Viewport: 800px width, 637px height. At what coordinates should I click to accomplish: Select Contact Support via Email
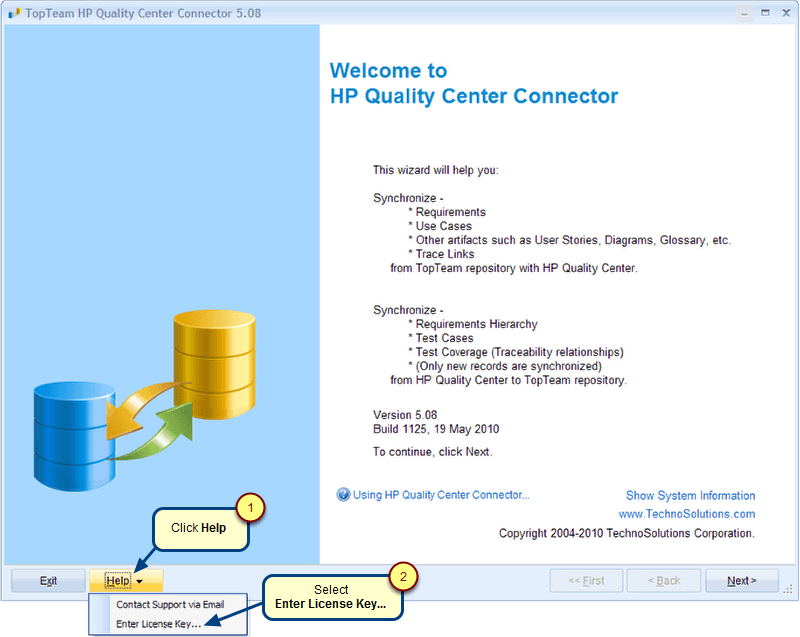tap(170, 604)
